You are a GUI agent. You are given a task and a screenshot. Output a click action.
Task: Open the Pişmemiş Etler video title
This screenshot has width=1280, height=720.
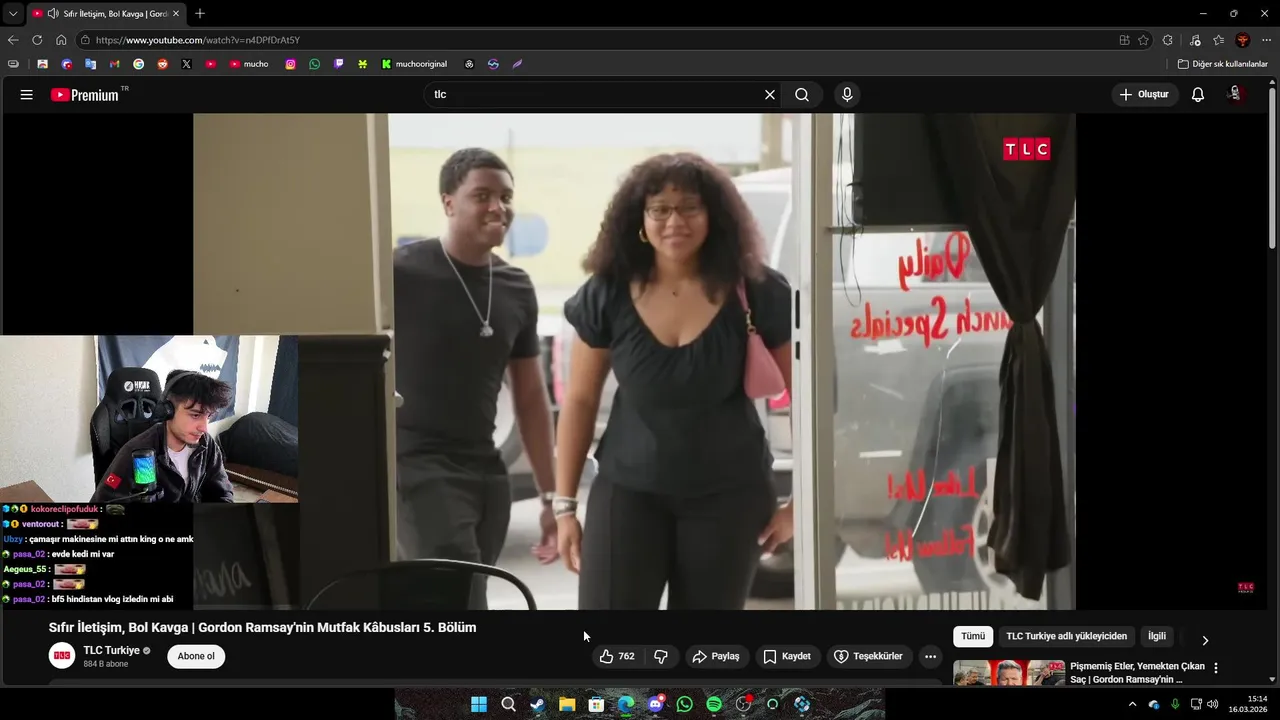1137,673
